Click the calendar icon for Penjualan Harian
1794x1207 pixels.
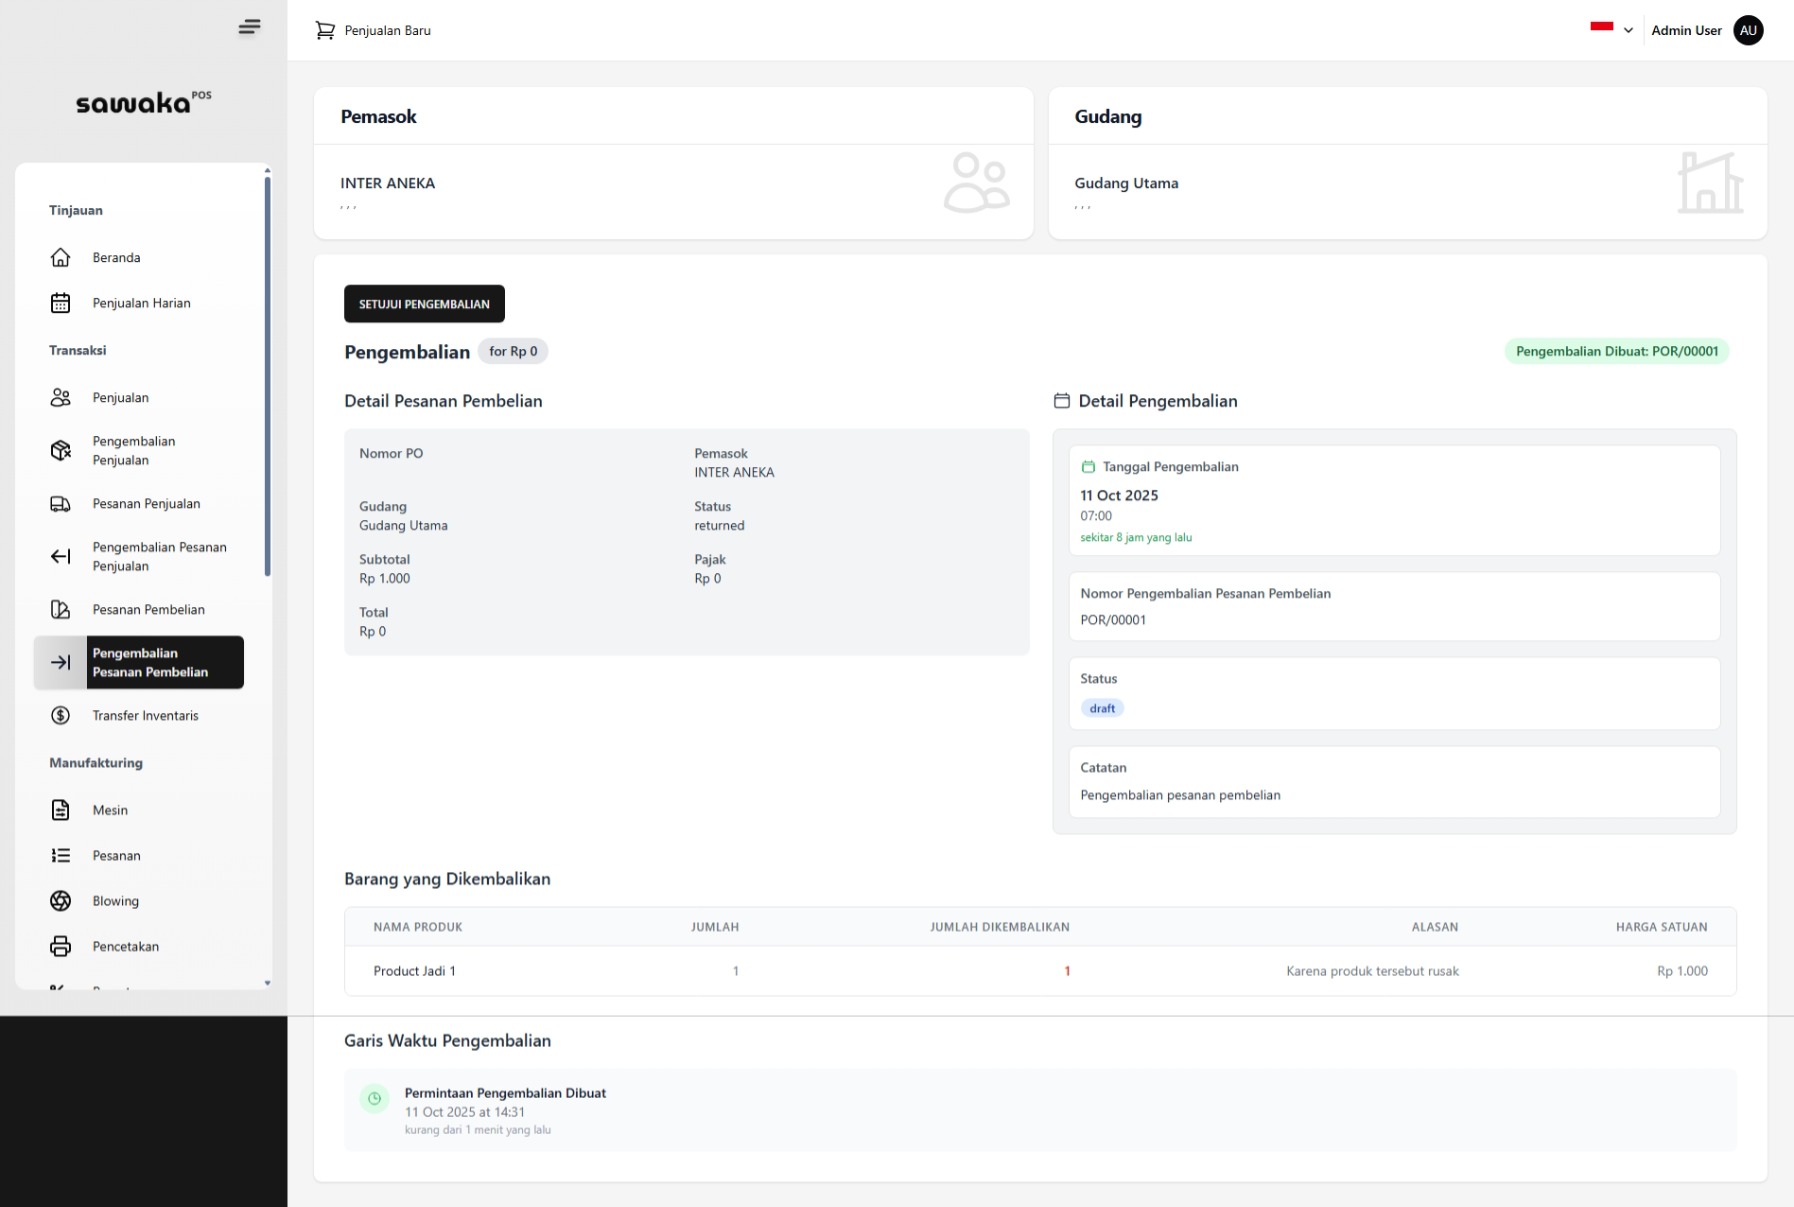tap(61, 303)
